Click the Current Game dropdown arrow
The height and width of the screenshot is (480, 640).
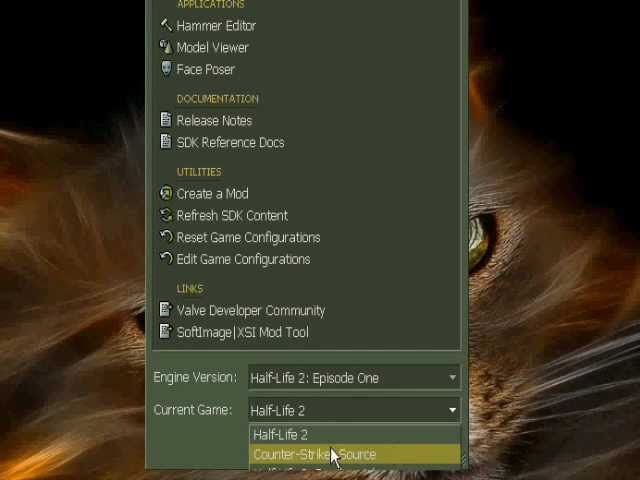(x=452, y=410)
